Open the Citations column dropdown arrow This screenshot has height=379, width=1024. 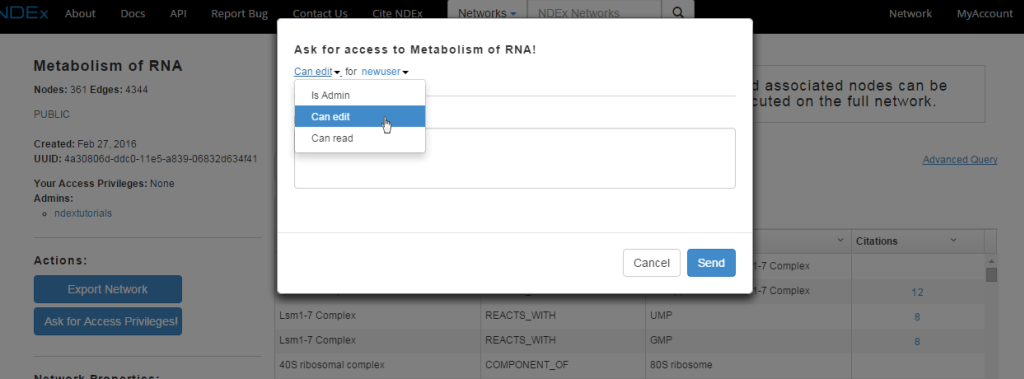pyautogui.click(x=953, y=240)
